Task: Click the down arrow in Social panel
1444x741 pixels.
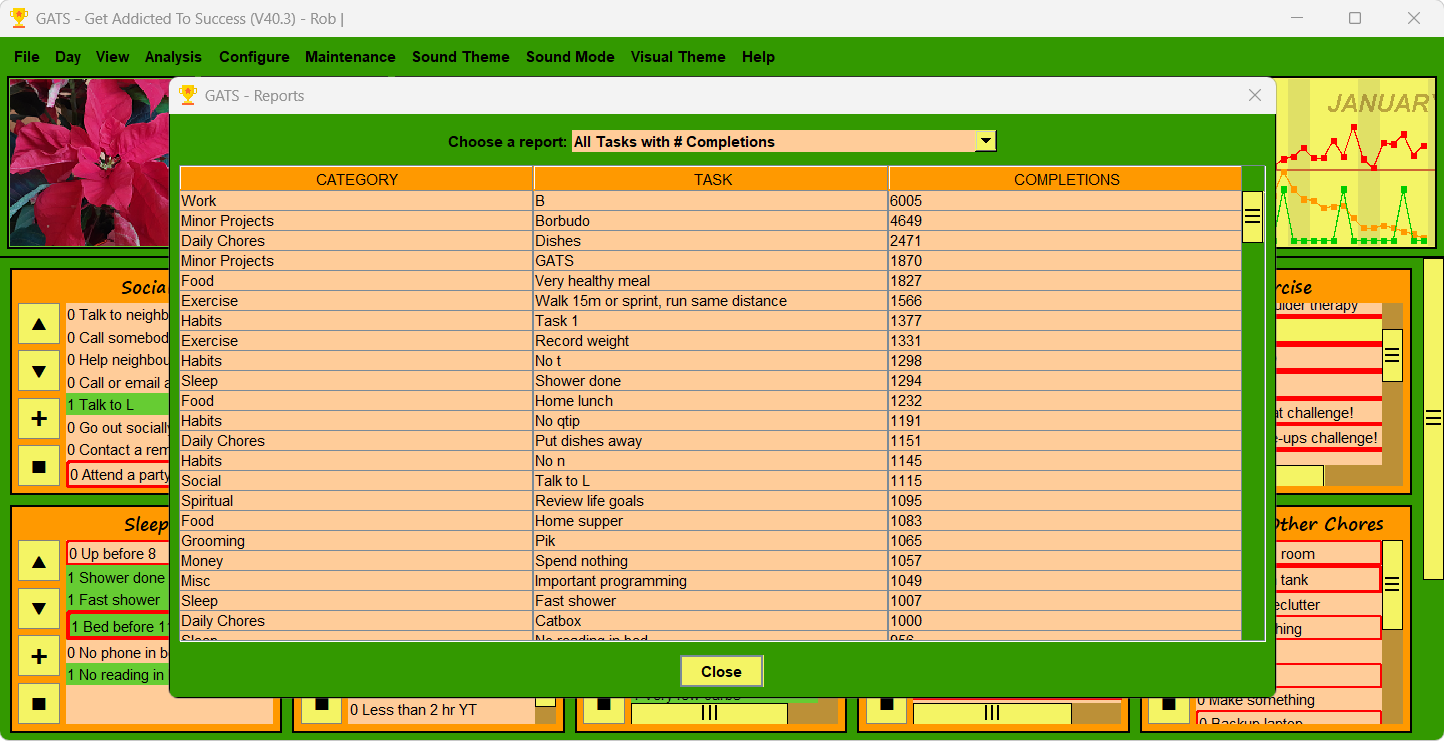Action: pyautogui.click(x=39, y=372)
